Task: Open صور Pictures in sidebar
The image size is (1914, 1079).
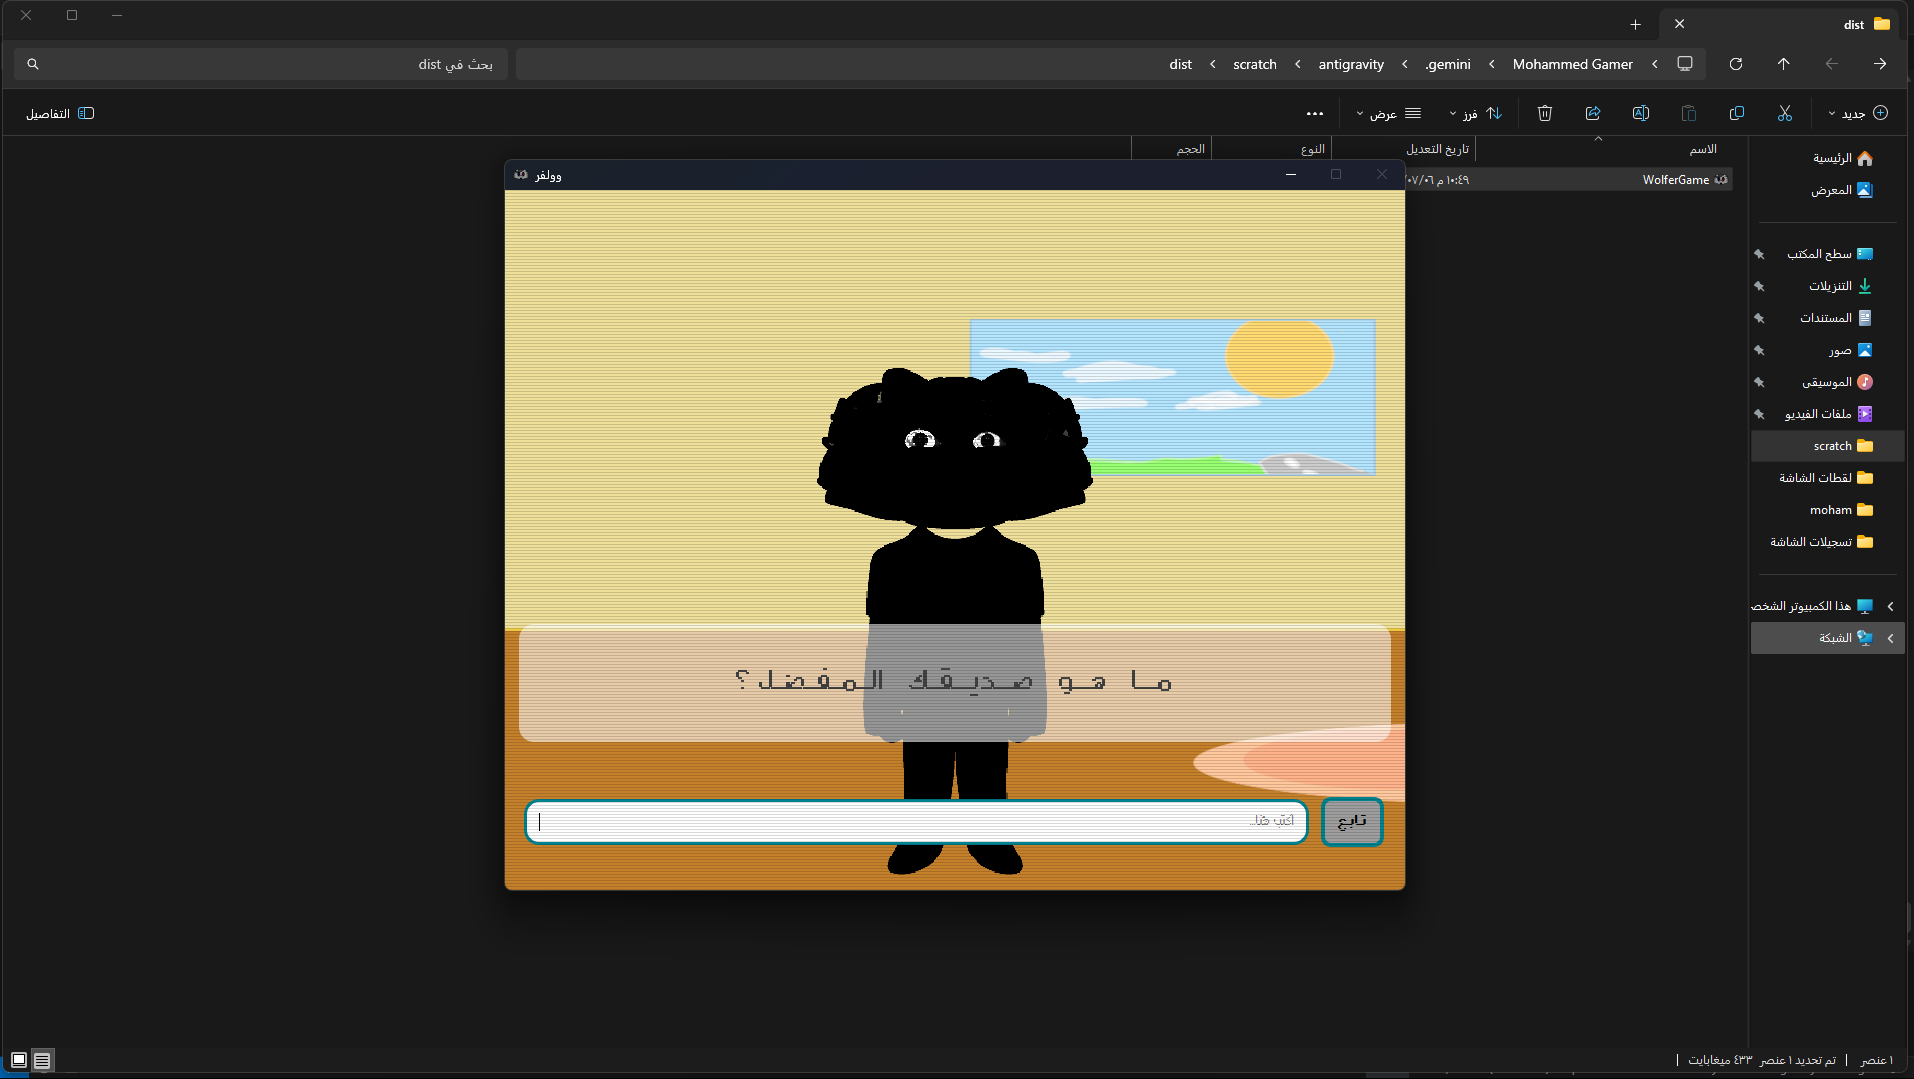Action: [1850, 350]
